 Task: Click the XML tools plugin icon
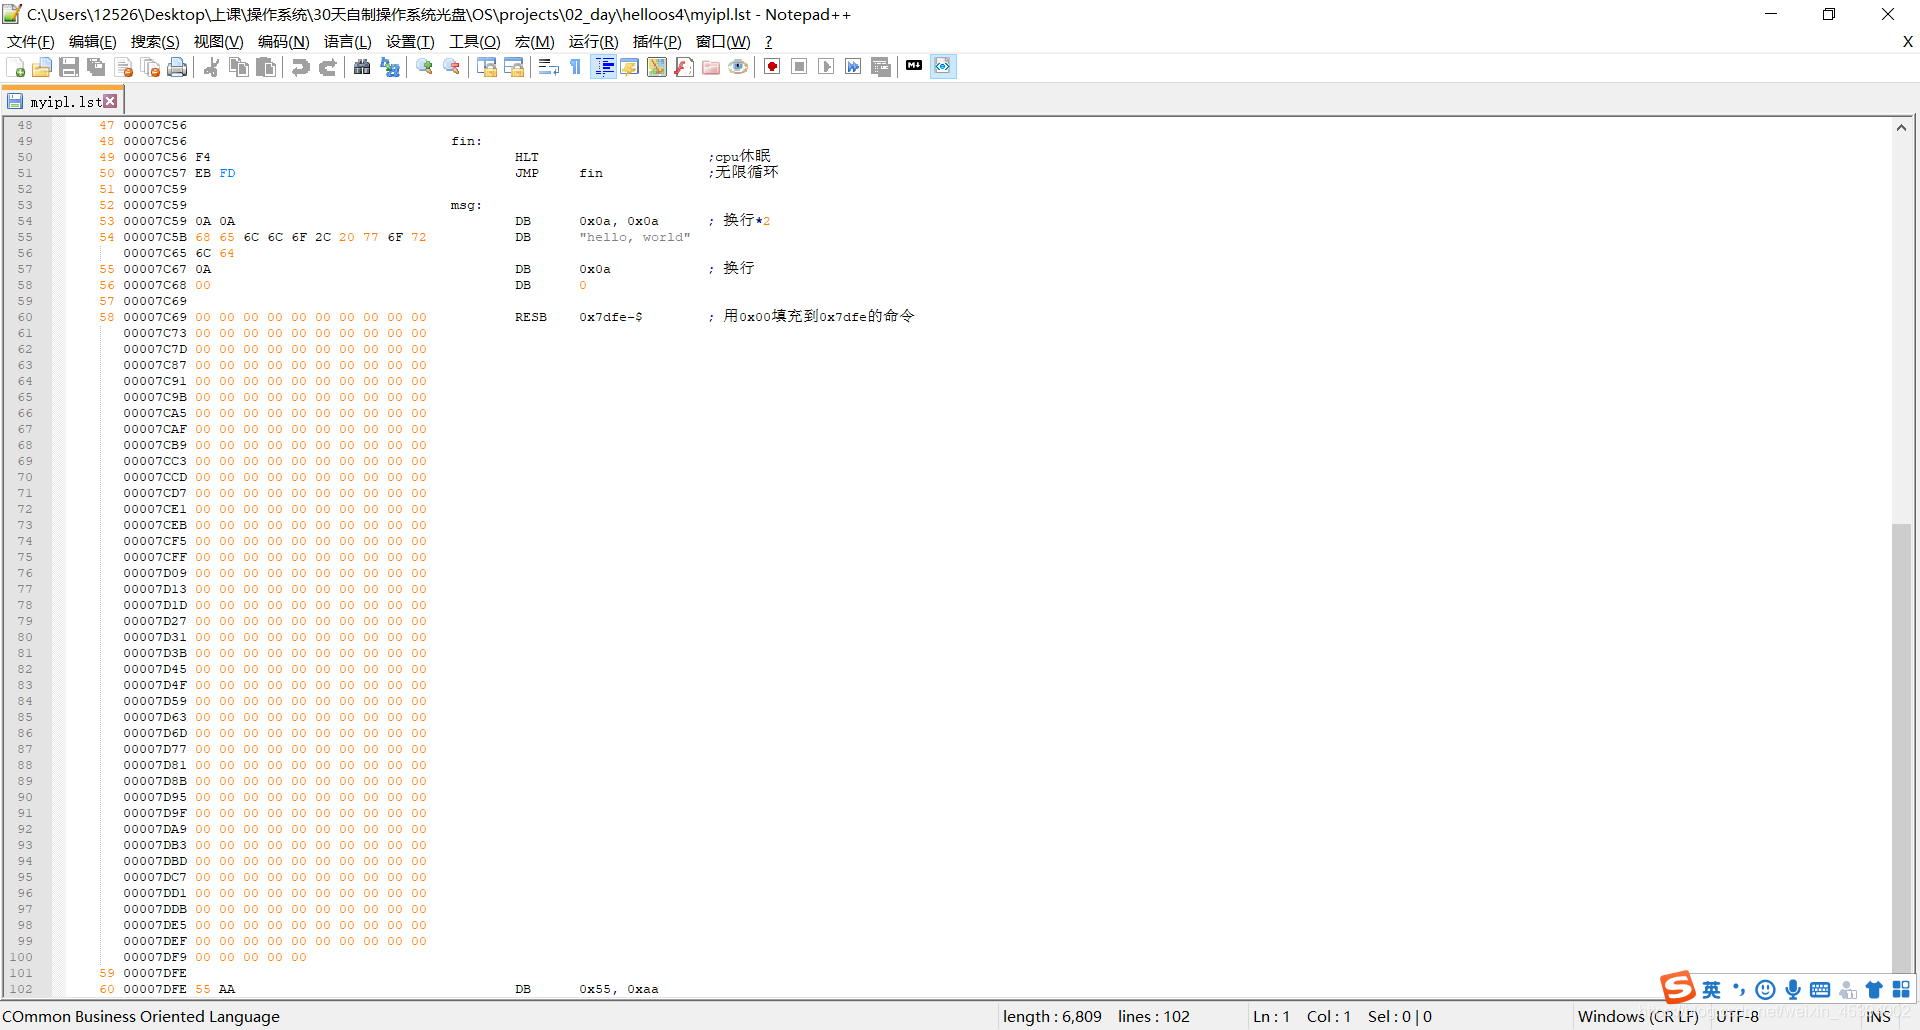coord(943,67)
